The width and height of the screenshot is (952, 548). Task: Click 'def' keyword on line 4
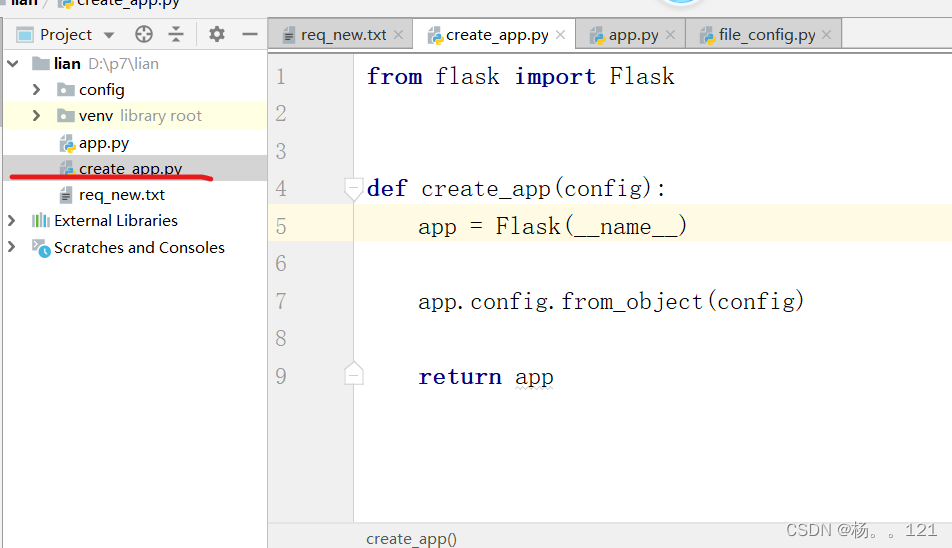tap(387, 189)
